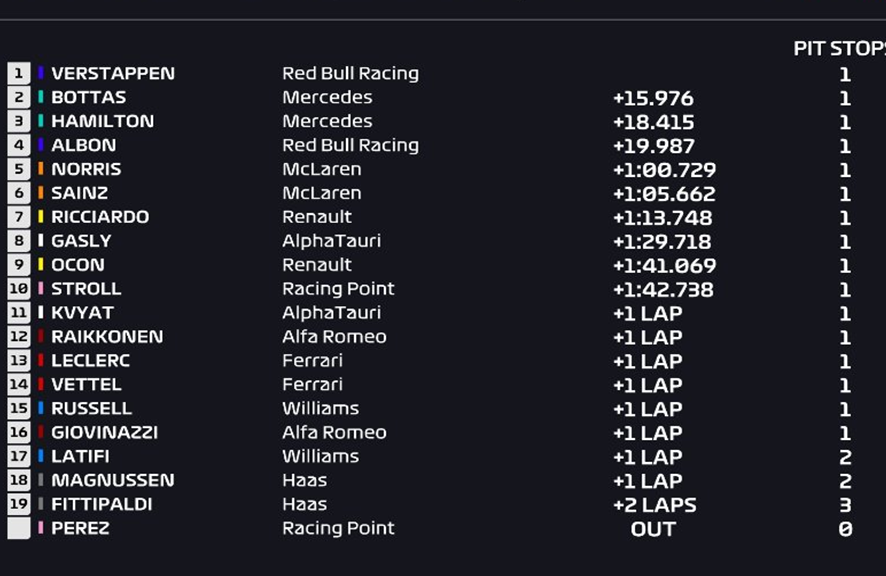Click position badge number 10

point(19,289)
